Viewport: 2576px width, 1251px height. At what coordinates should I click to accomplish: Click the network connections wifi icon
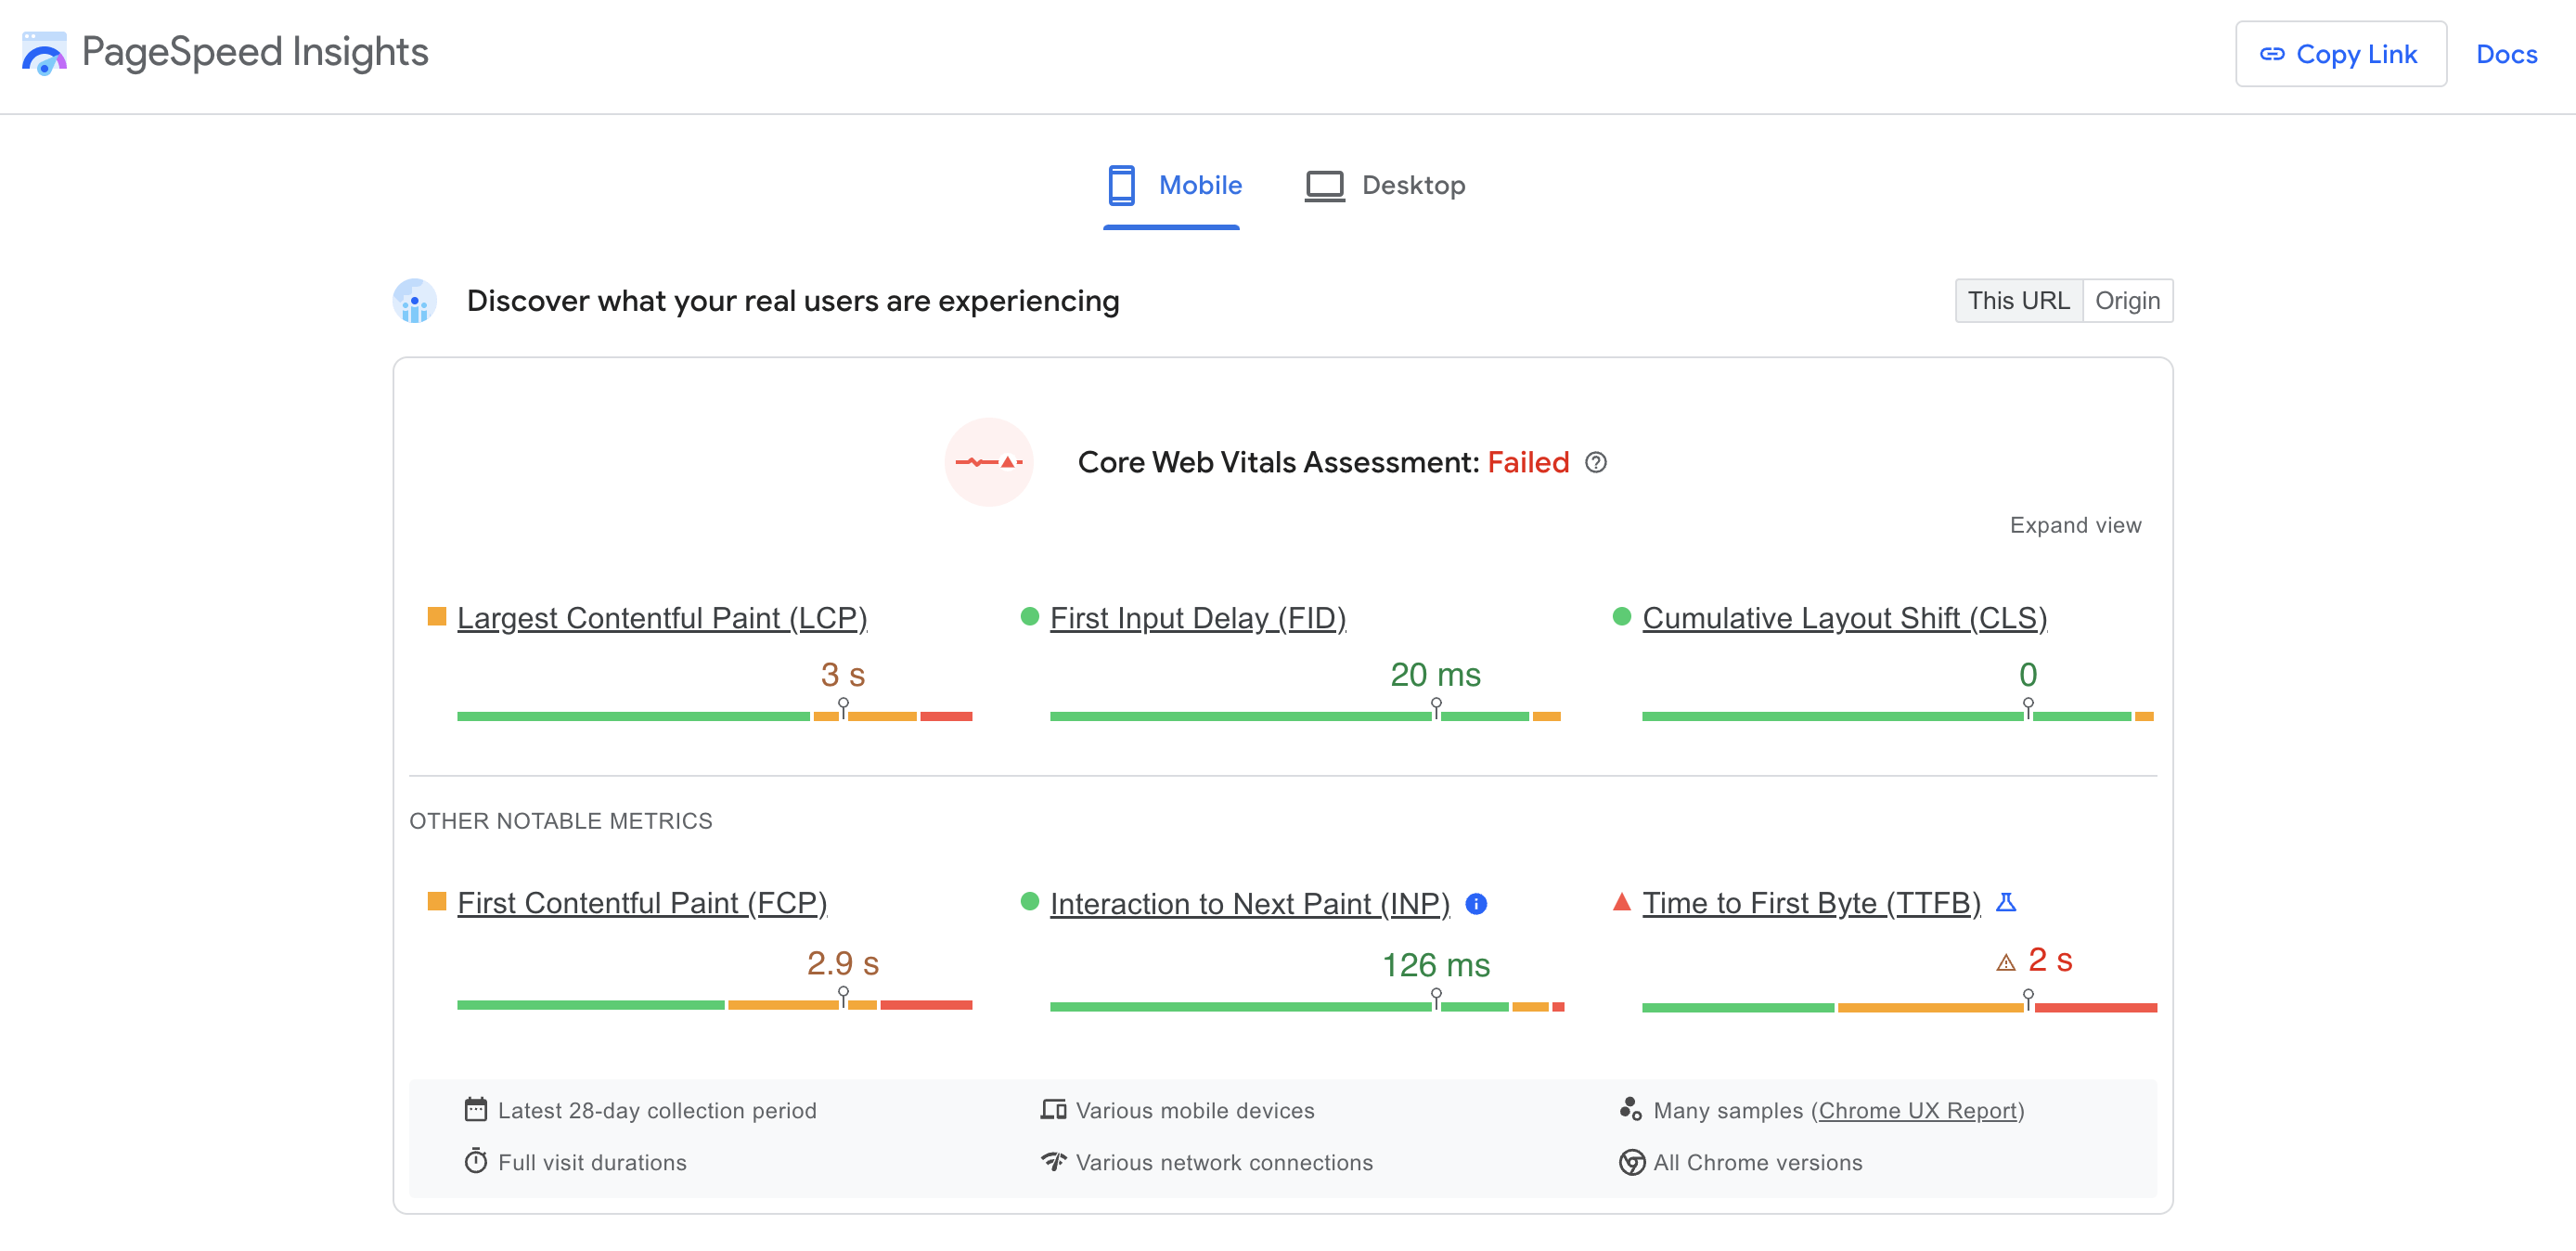(1053, 1161)
